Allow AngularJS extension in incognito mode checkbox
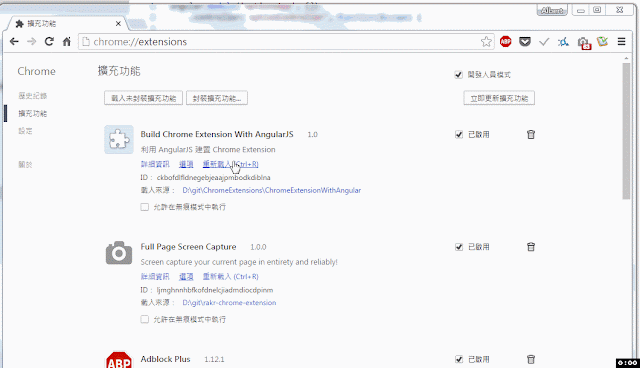 point(144,207)
